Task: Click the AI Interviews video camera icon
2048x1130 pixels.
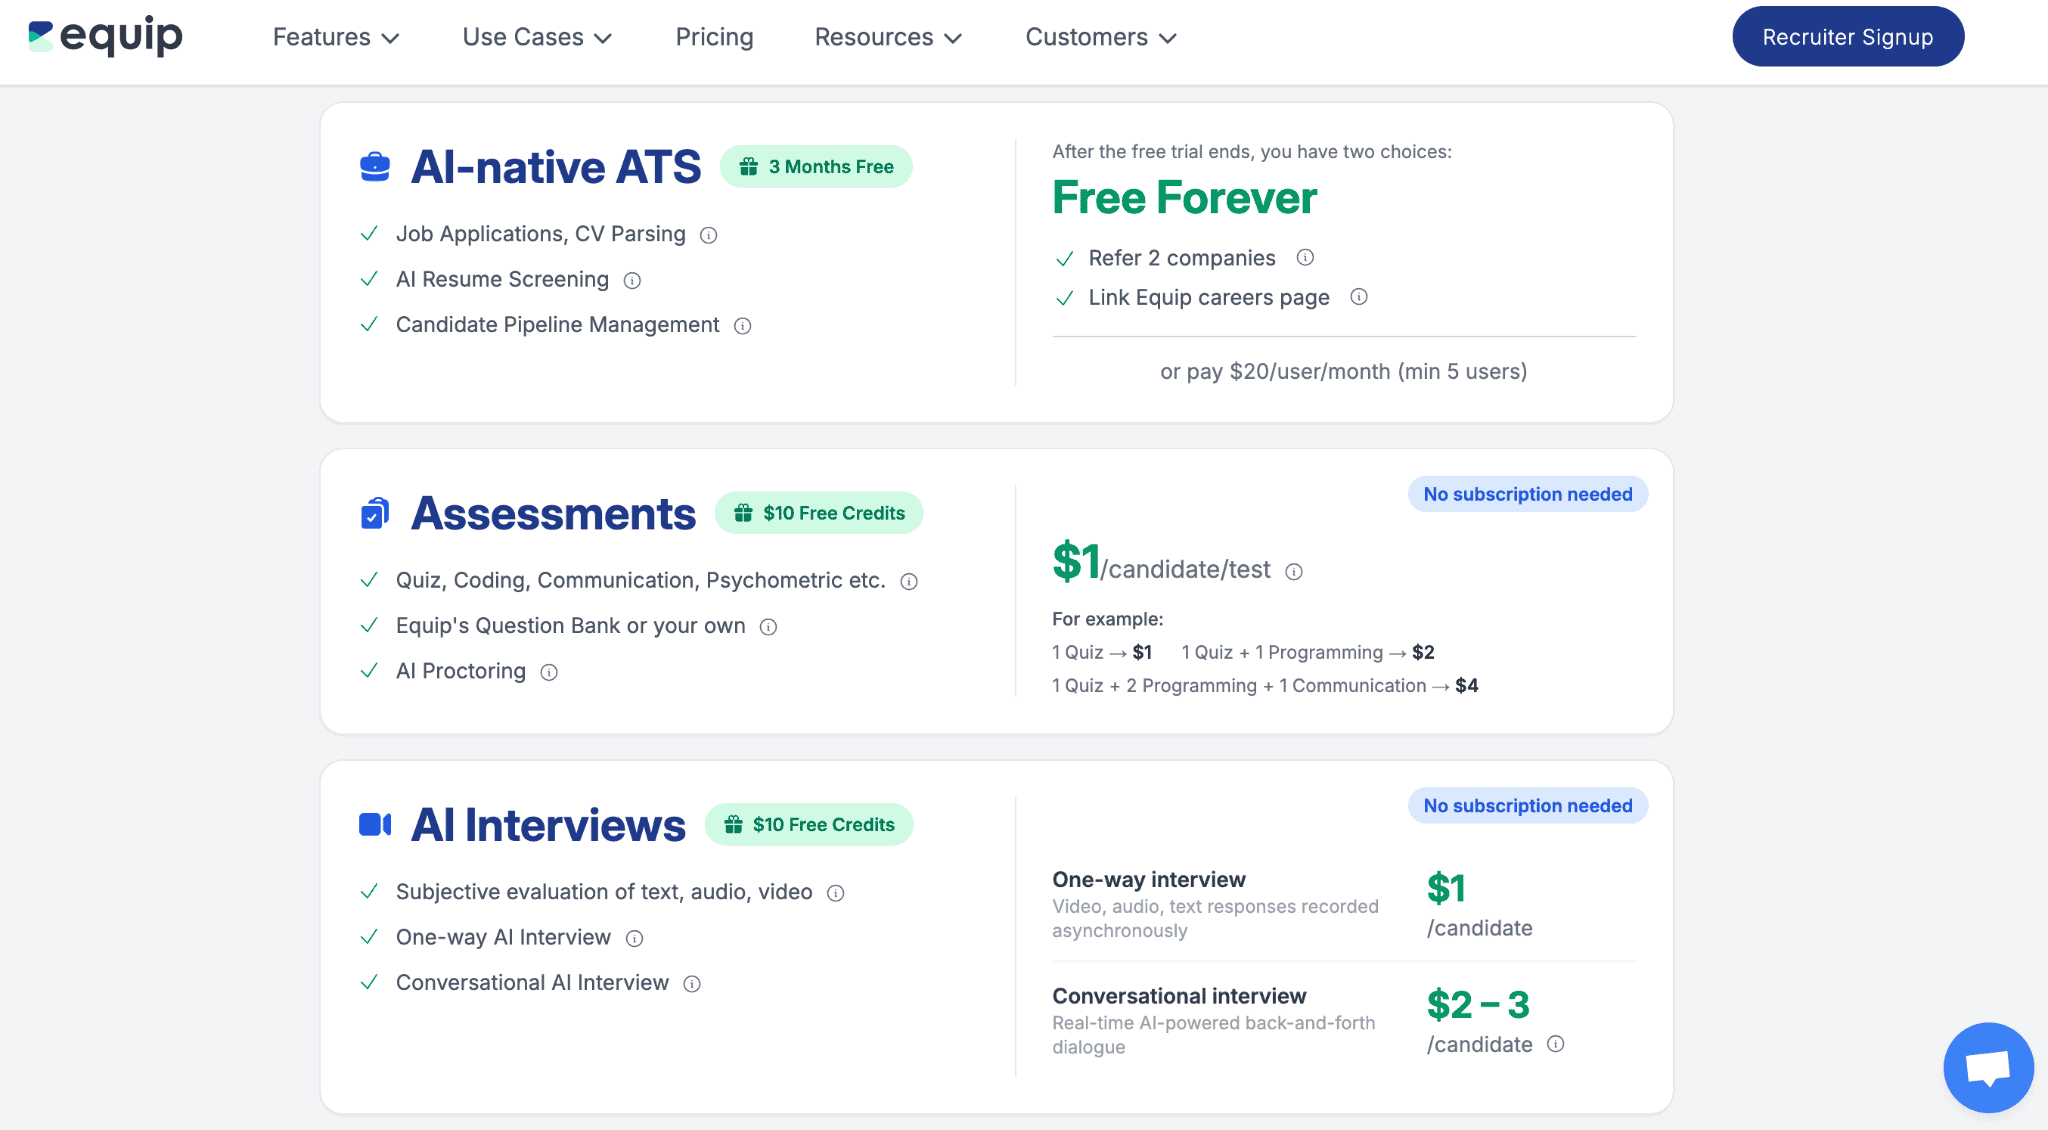Action: (375, 825)
